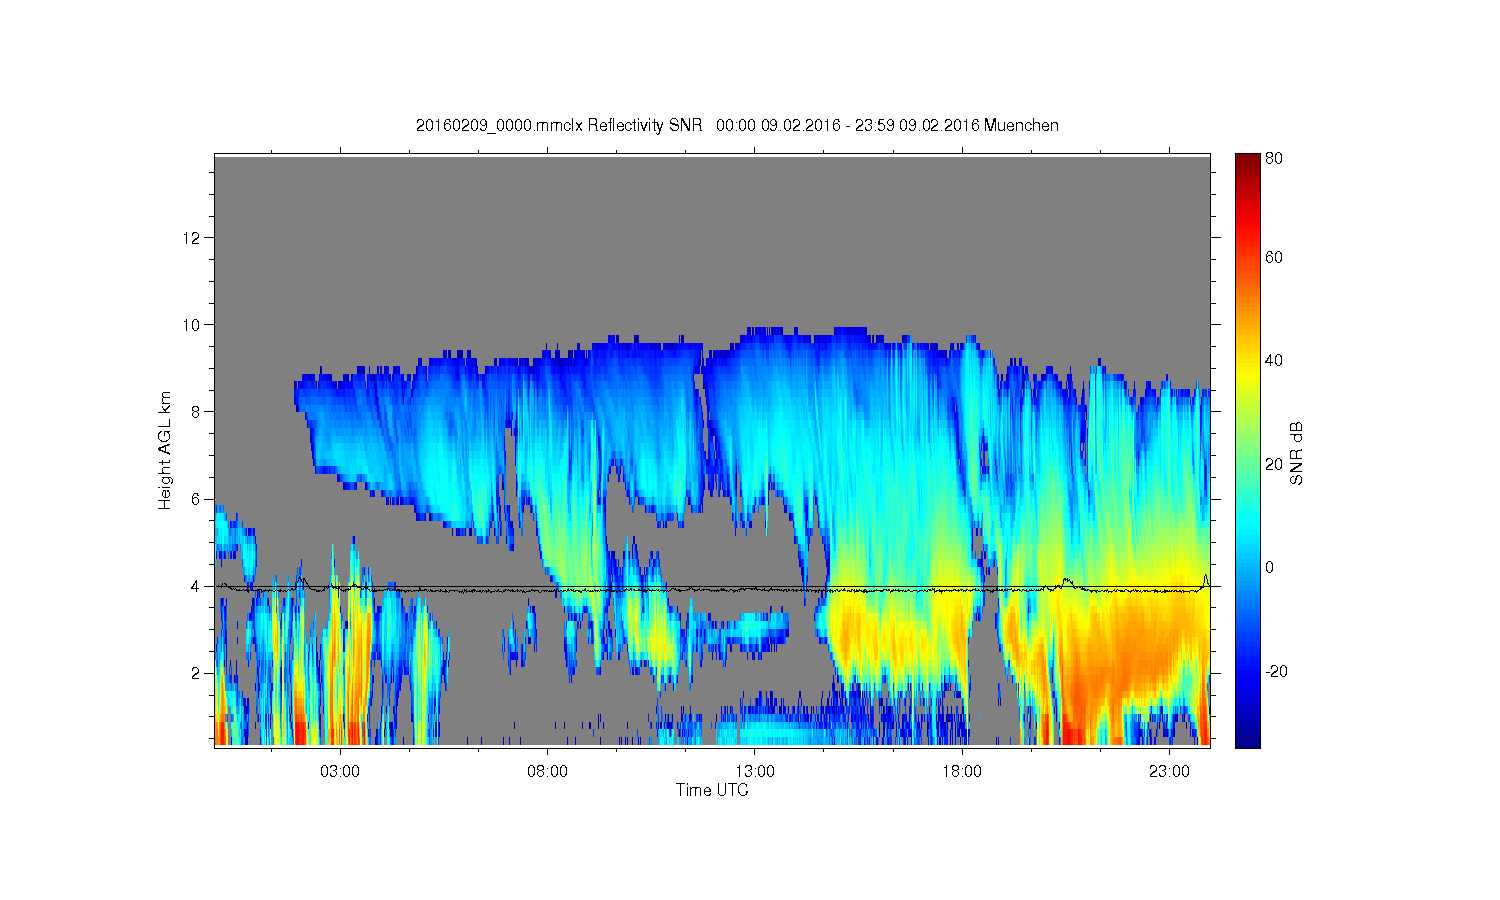The width and height of the screenshot is (1500, 900).
Task: Click the 08:00 time tick label
Action: (548, 772)
